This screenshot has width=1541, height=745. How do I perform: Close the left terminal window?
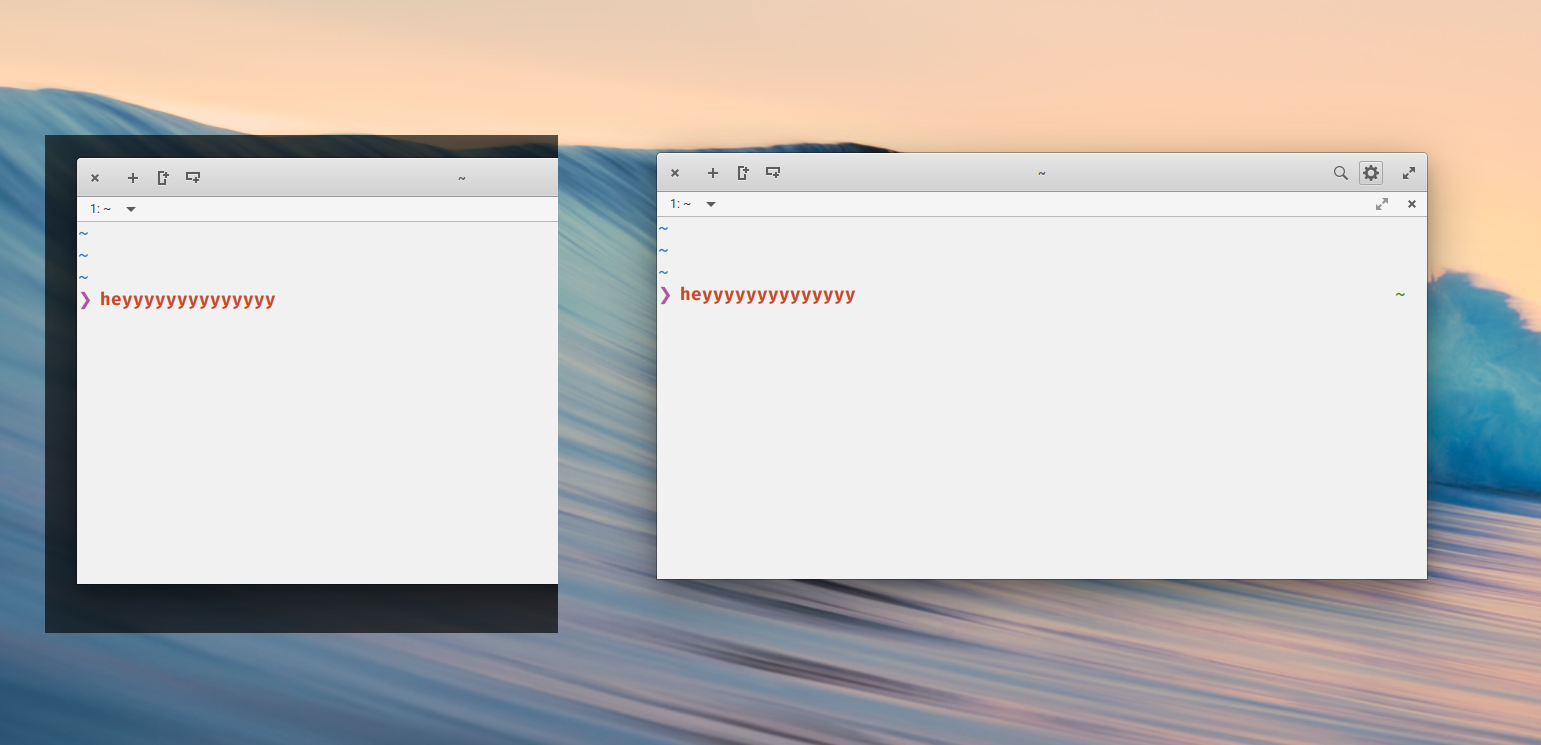[95, 178]
